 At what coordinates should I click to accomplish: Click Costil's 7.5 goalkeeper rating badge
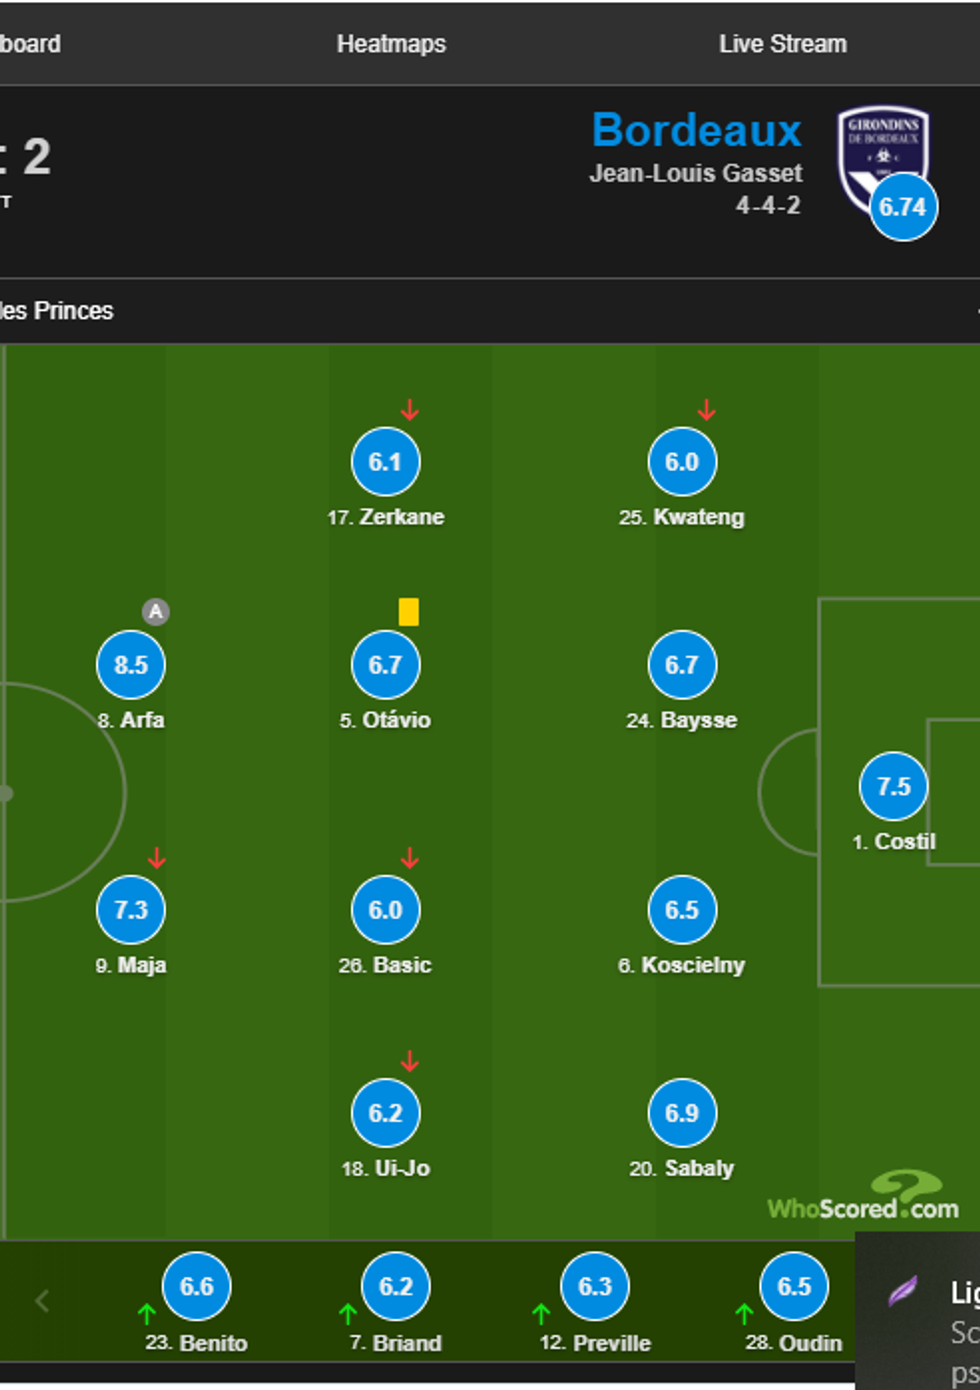(x=893, y=787)
